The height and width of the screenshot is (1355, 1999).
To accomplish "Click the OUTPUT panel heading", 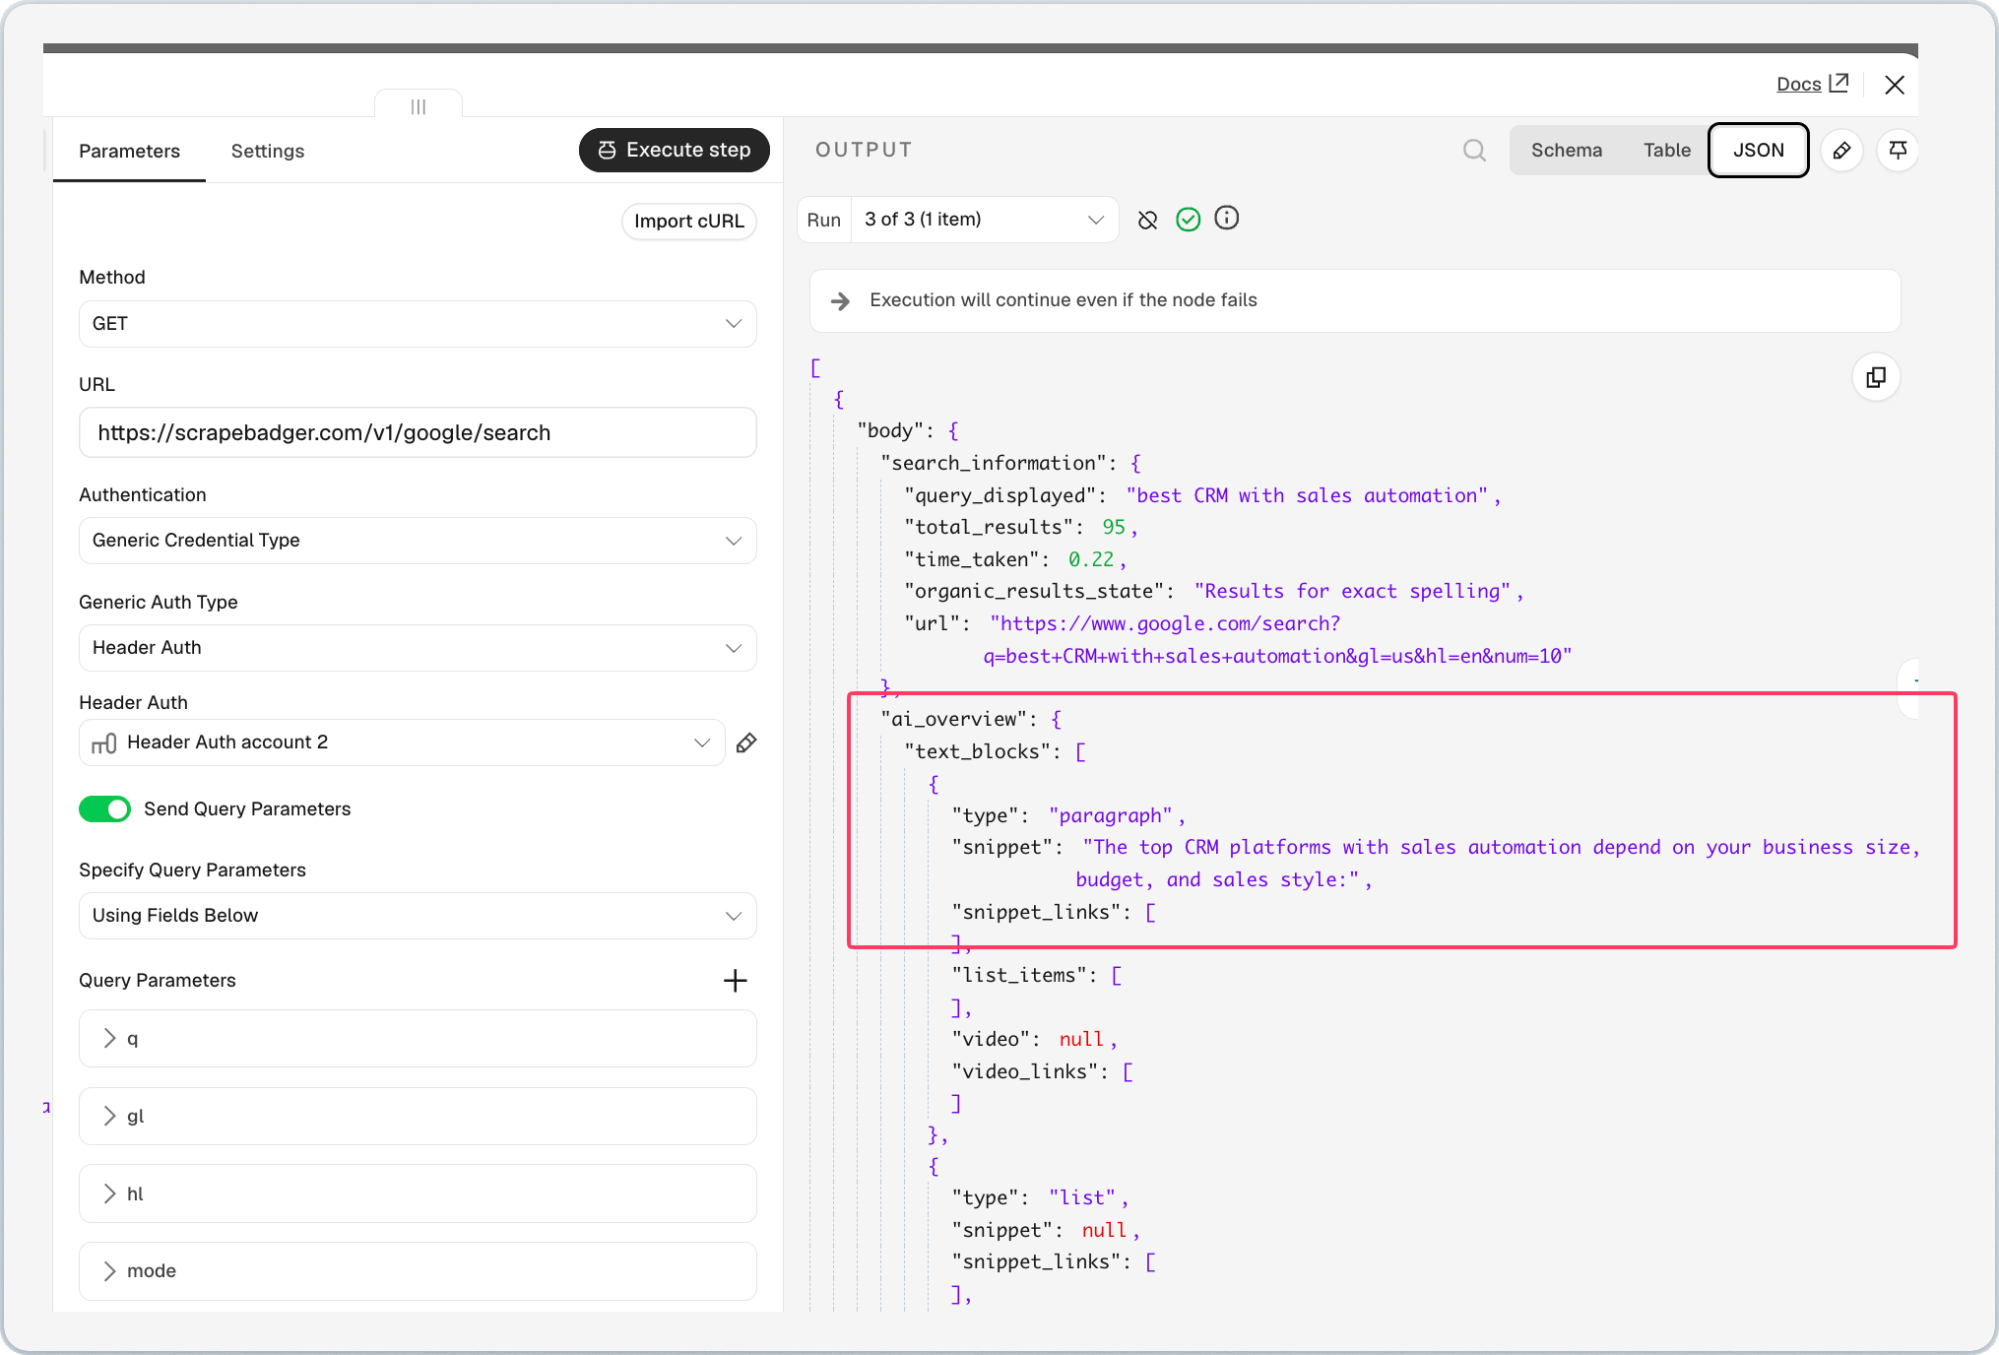I will (864, 150).
